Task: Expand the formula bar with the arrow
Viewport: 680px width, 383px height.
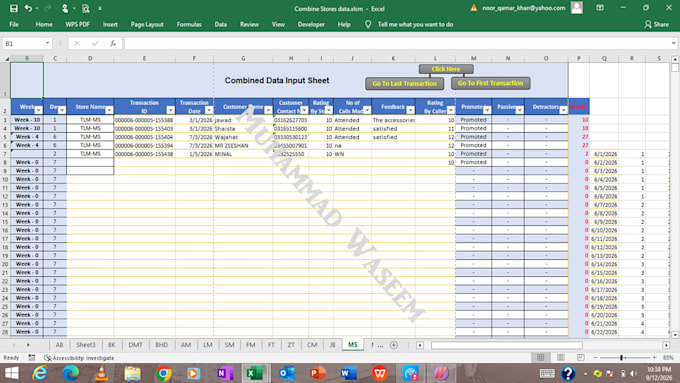Action: pos(673,43)
